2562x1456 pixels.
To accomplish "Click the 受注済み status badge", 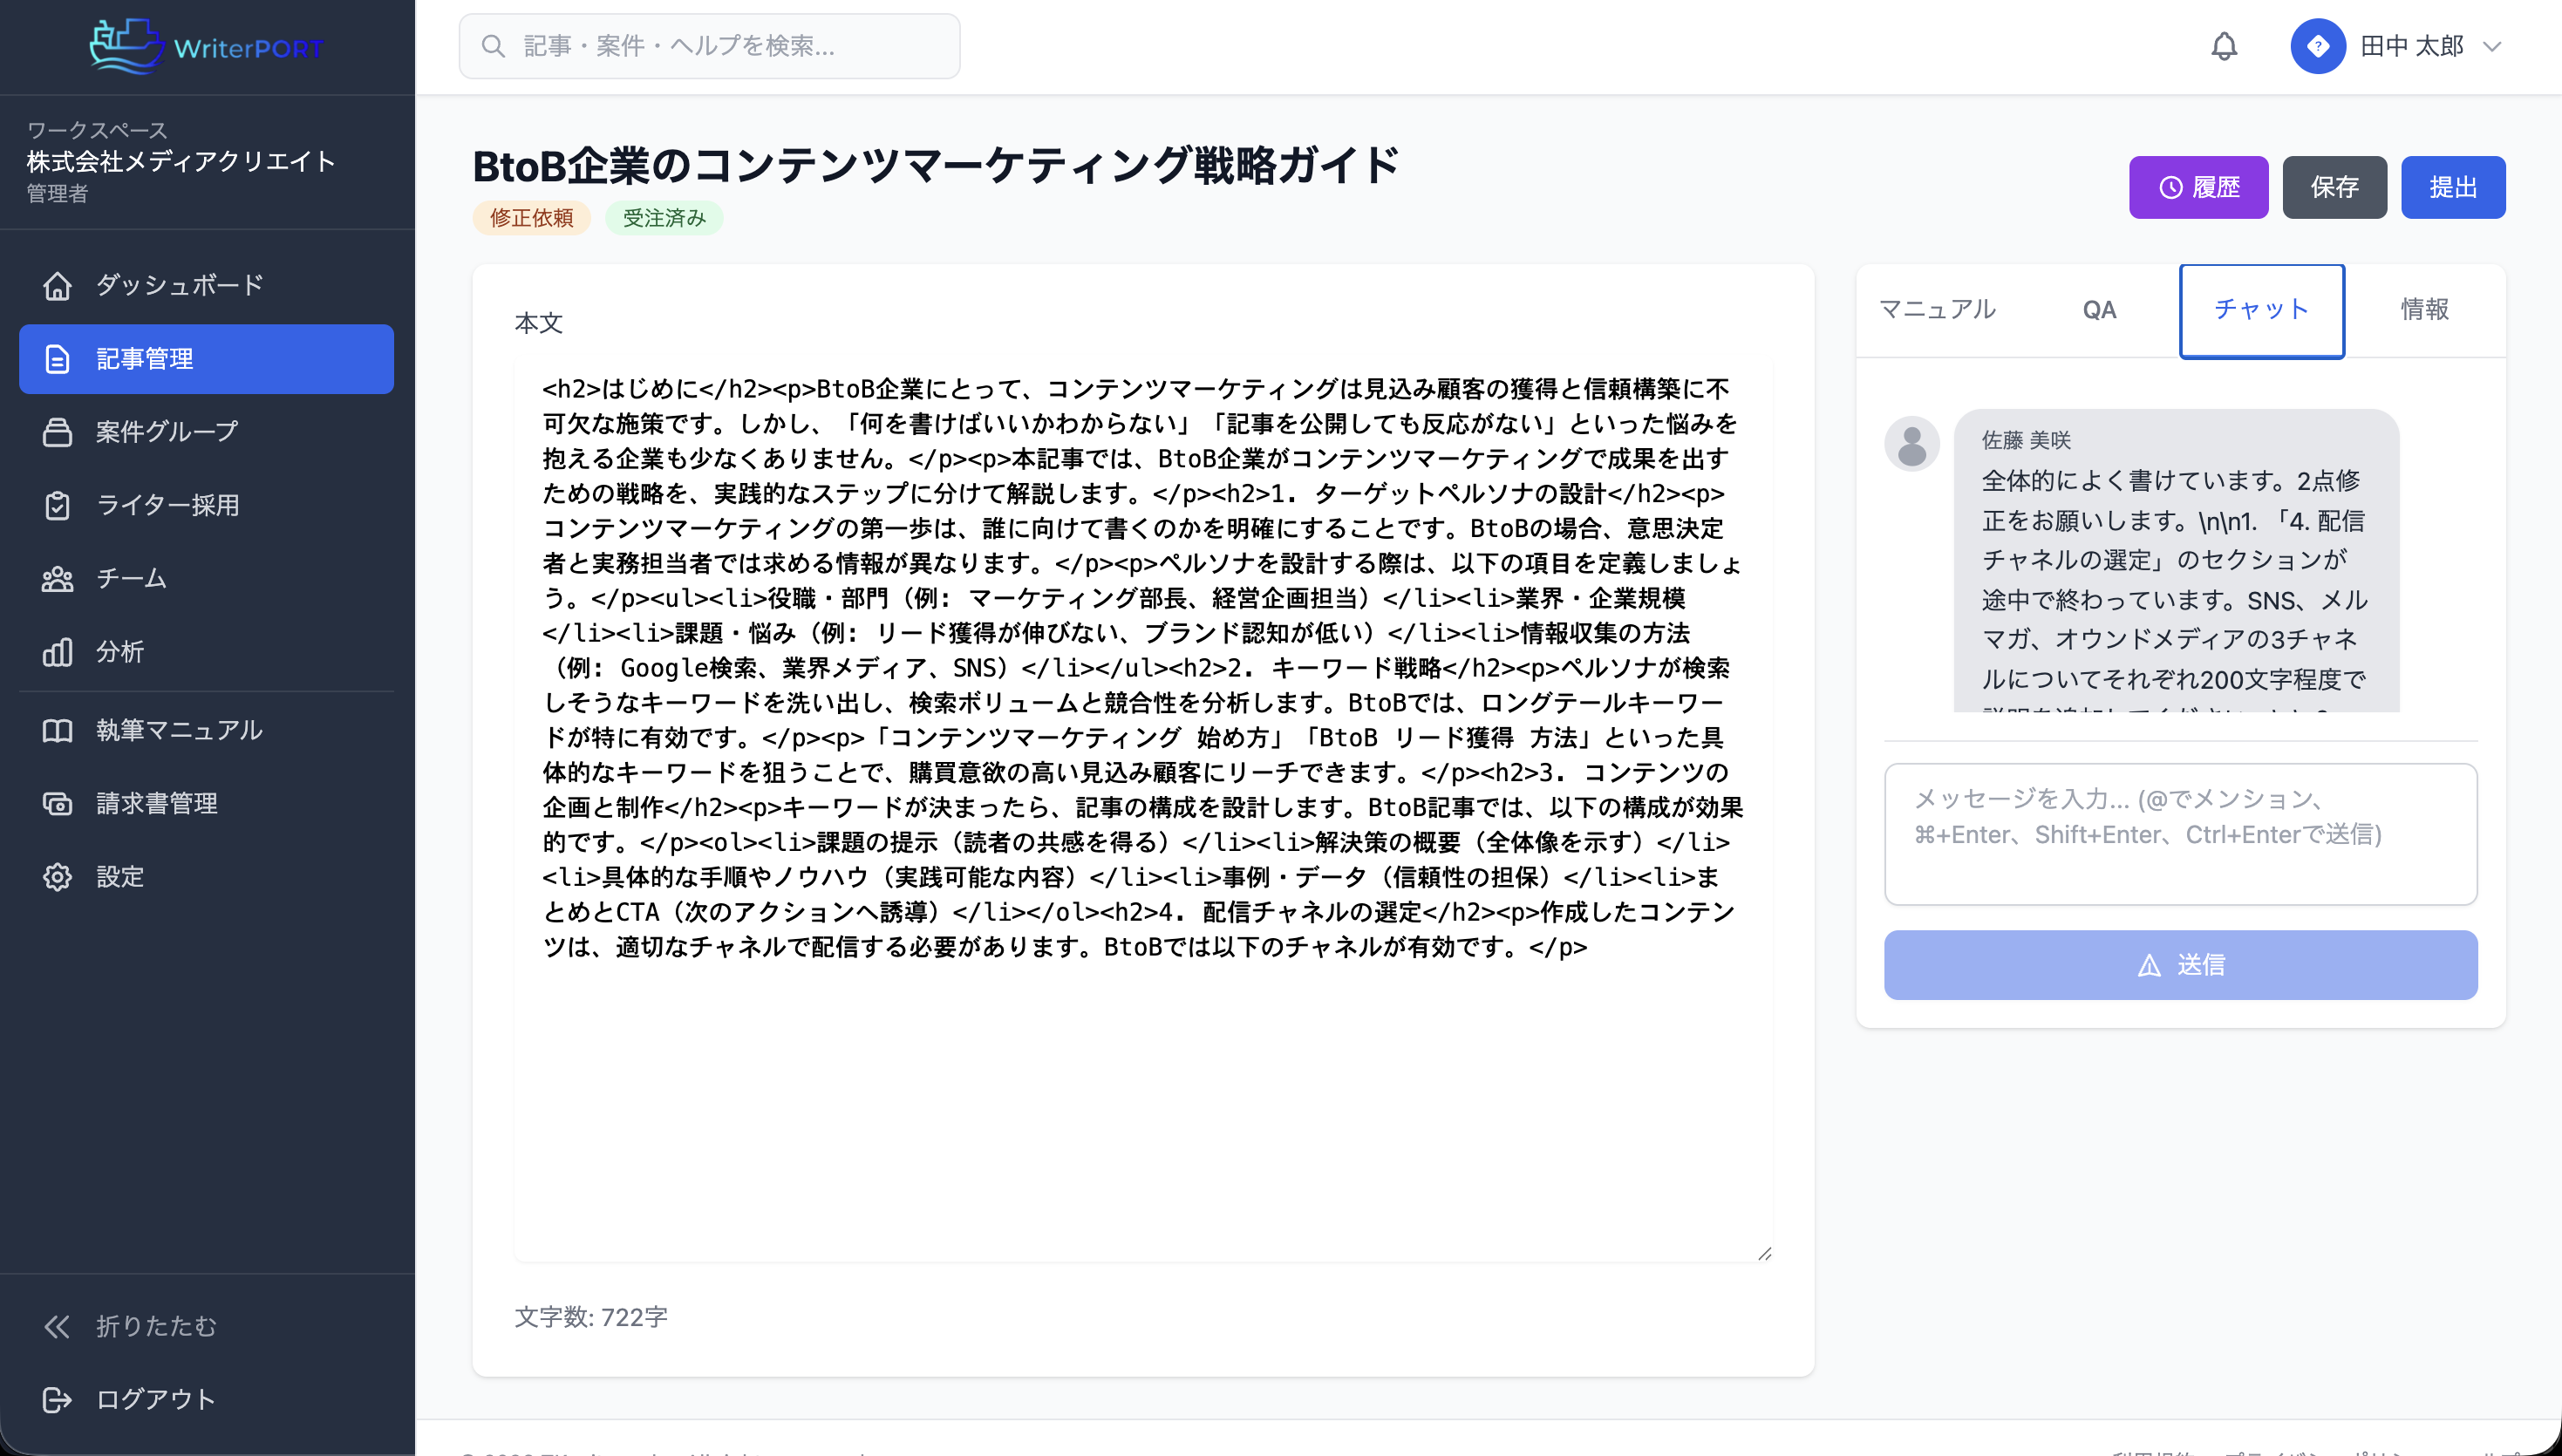I will 664,218.
